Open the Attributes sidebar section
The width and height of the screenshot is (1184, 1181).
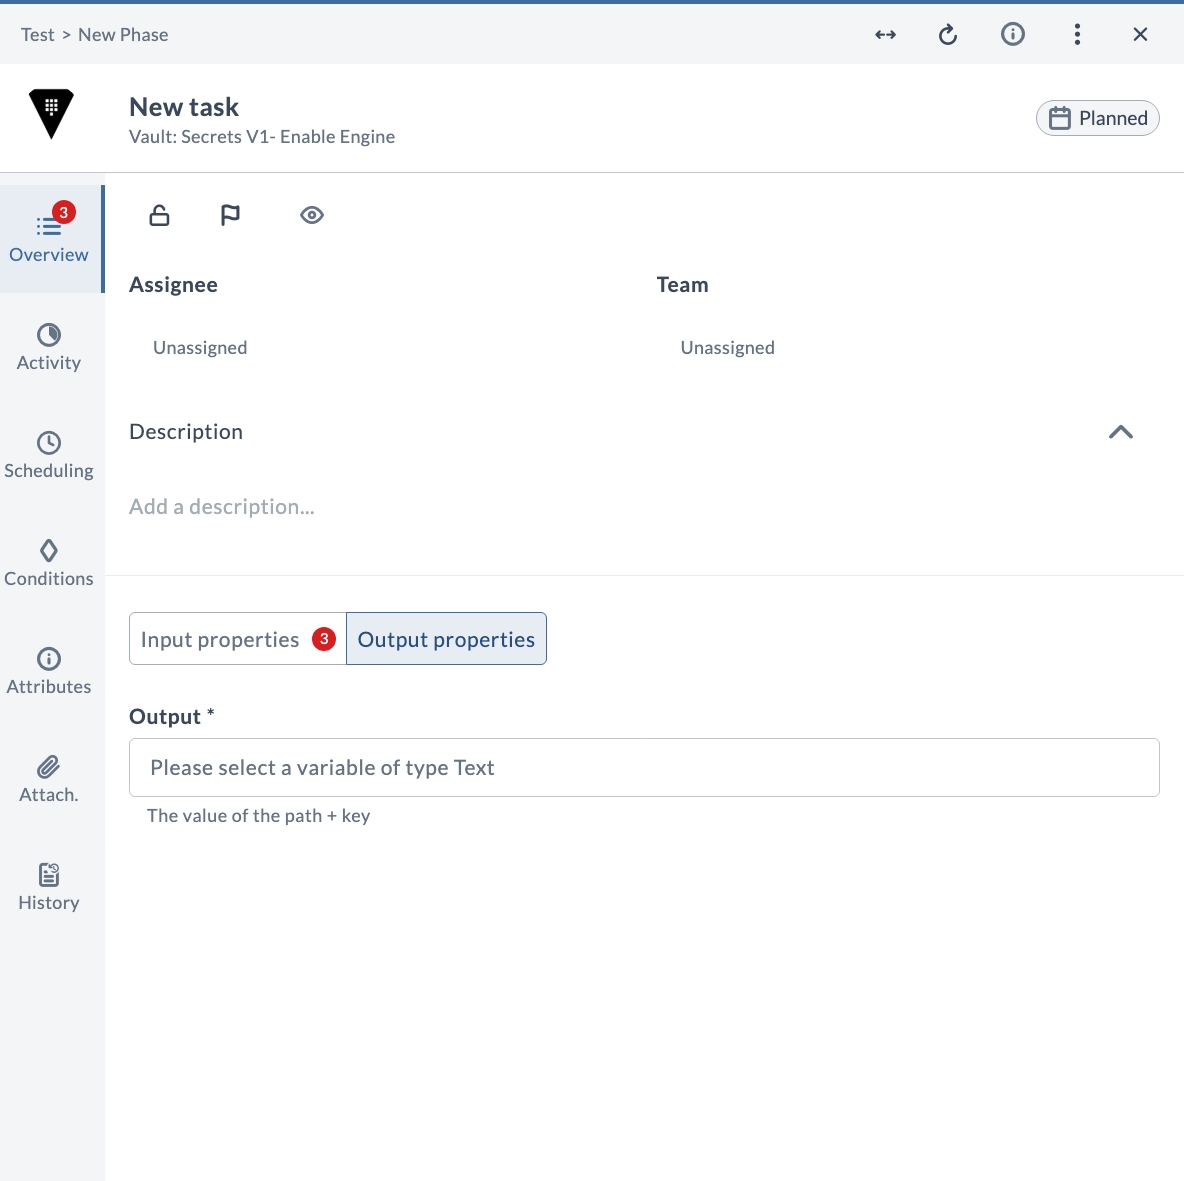pyautogui.click(x=49, y=671)
